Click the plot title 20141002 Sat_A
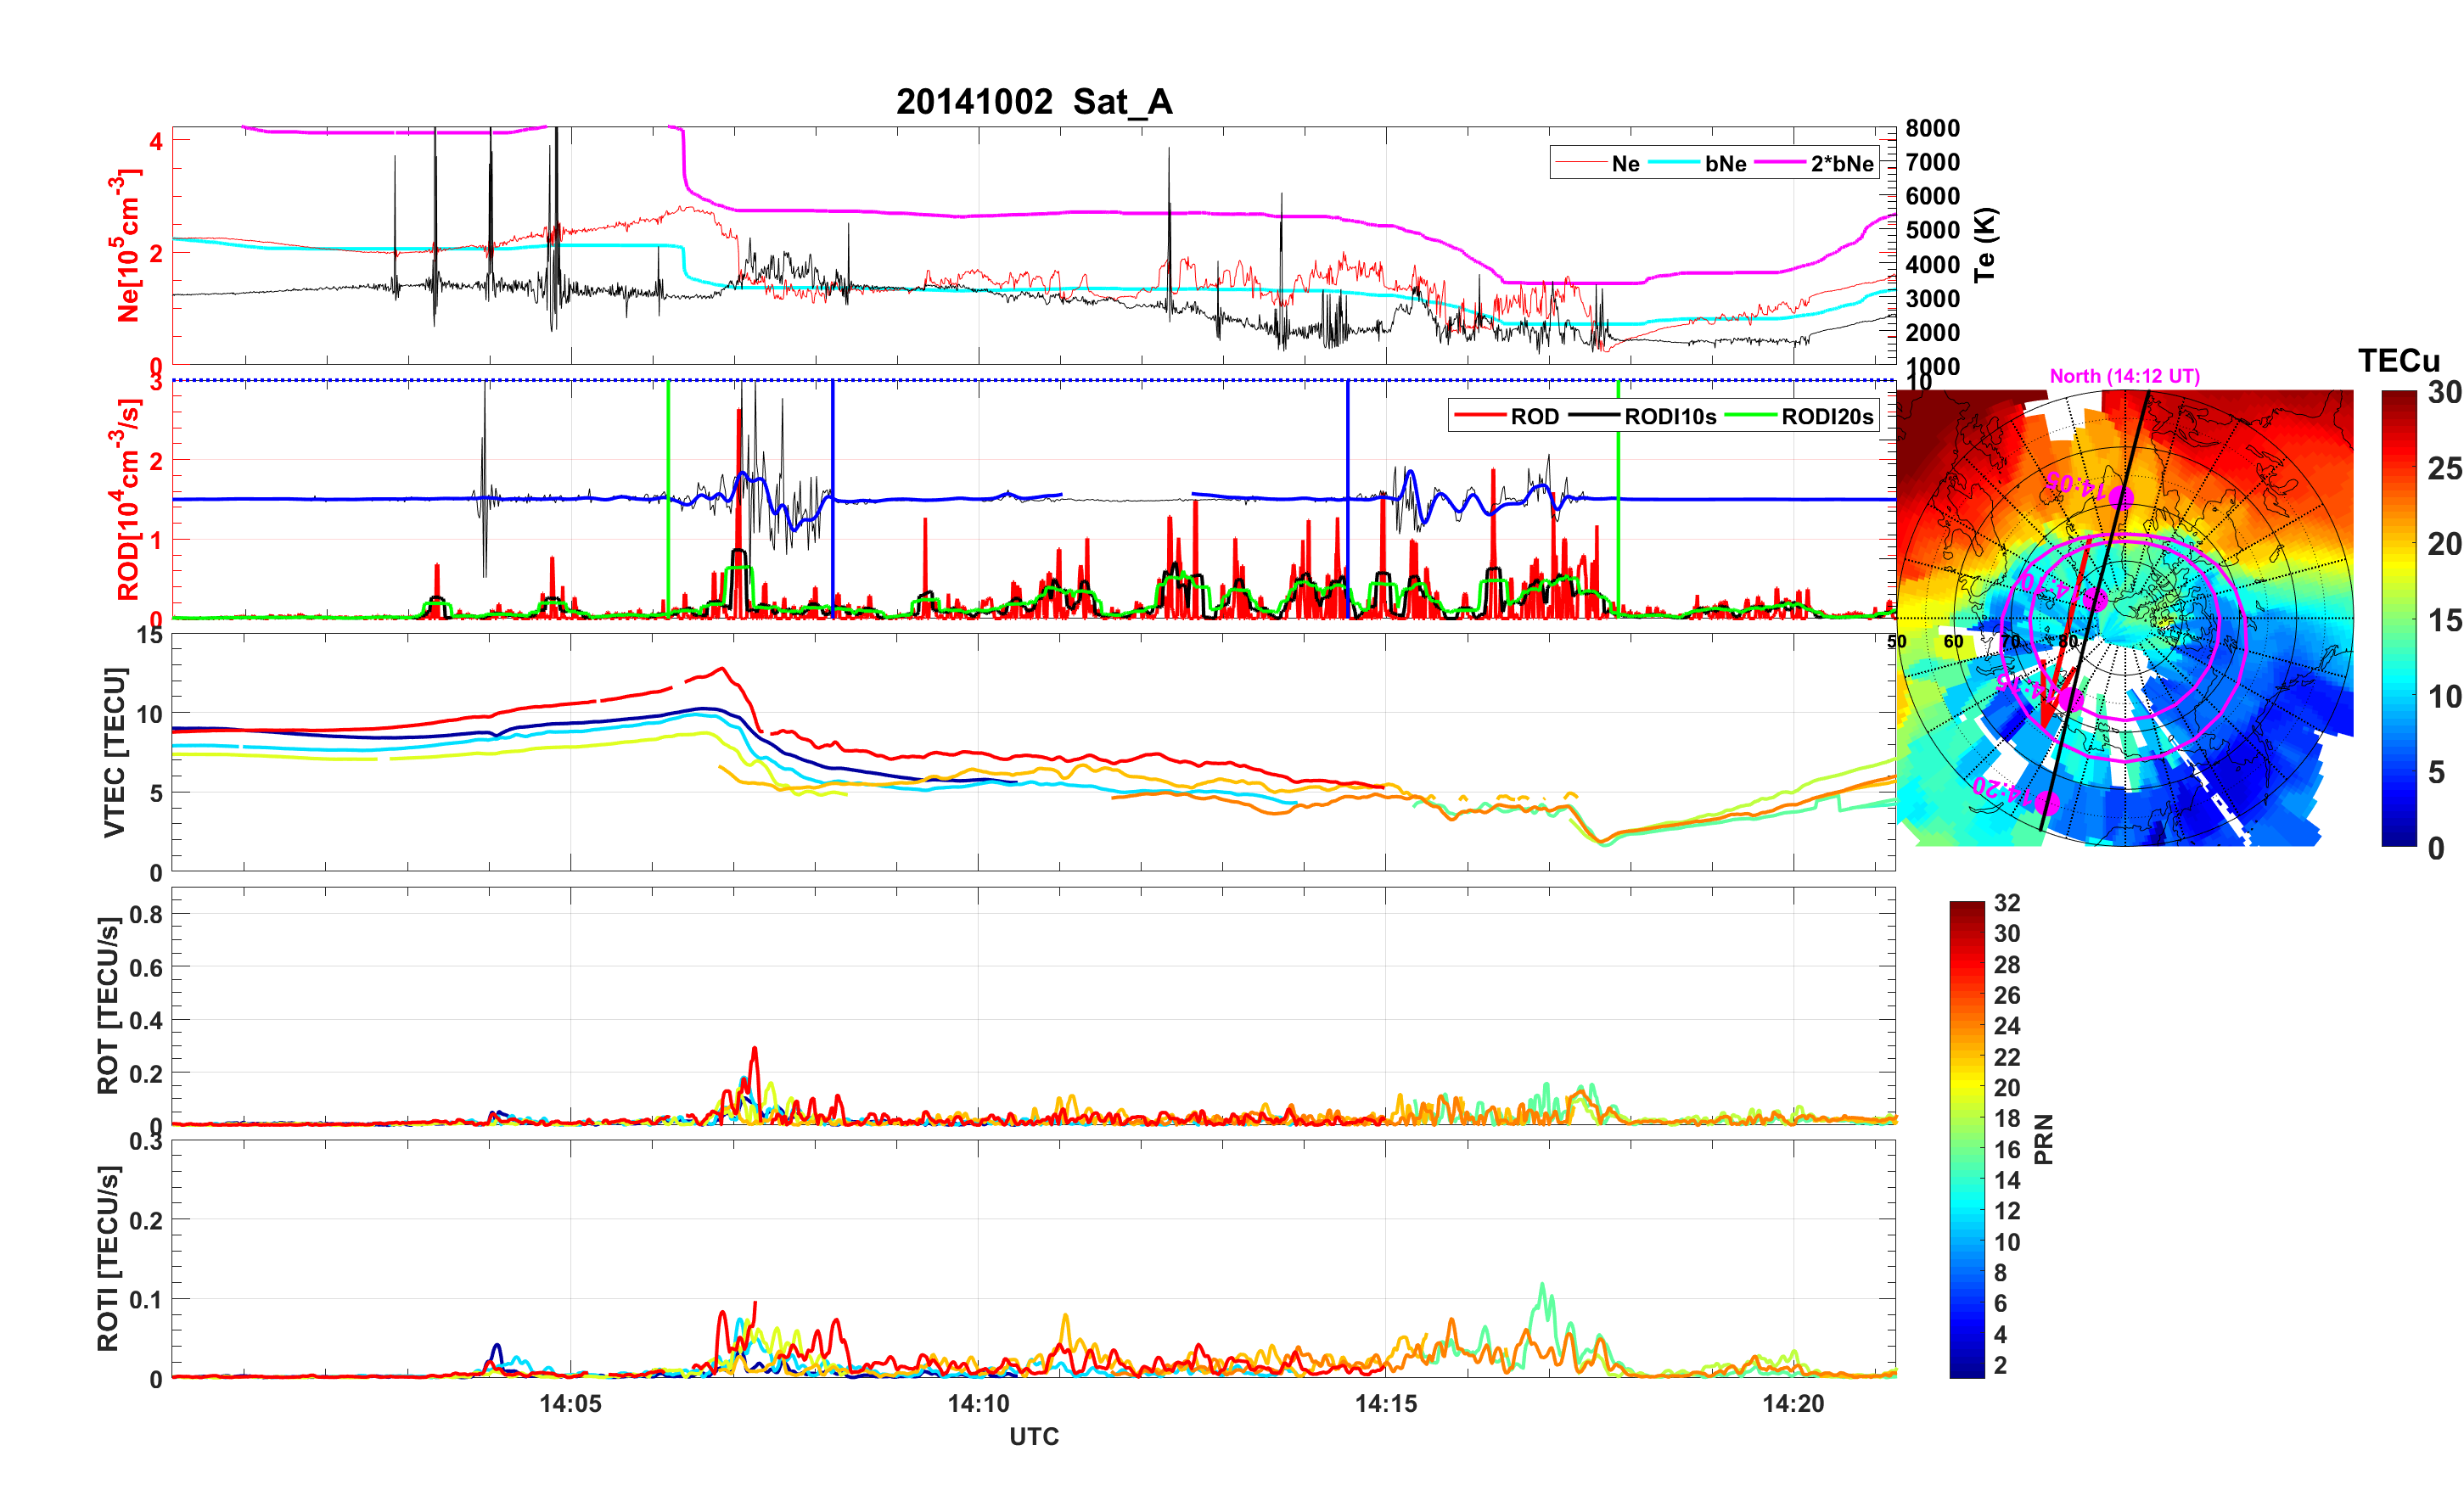Image resolution: width=2464 pixels, height=1490 pixels. (1033, 102)
